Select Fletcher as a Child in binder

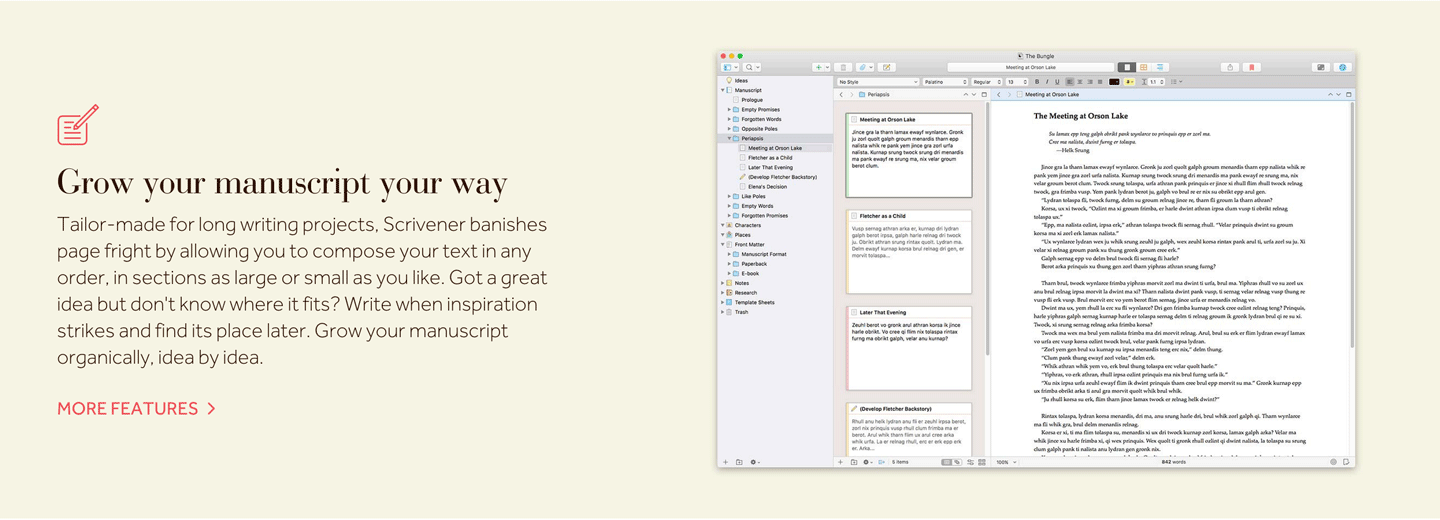point(770,158)
